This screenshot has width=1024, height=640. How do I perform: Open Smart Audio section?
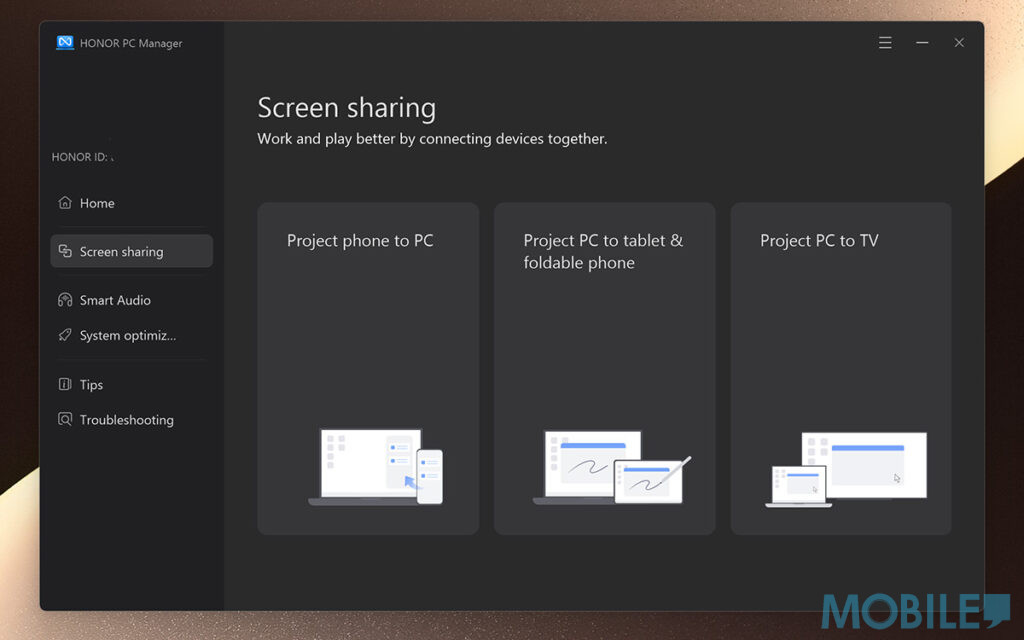pos(131,300)
